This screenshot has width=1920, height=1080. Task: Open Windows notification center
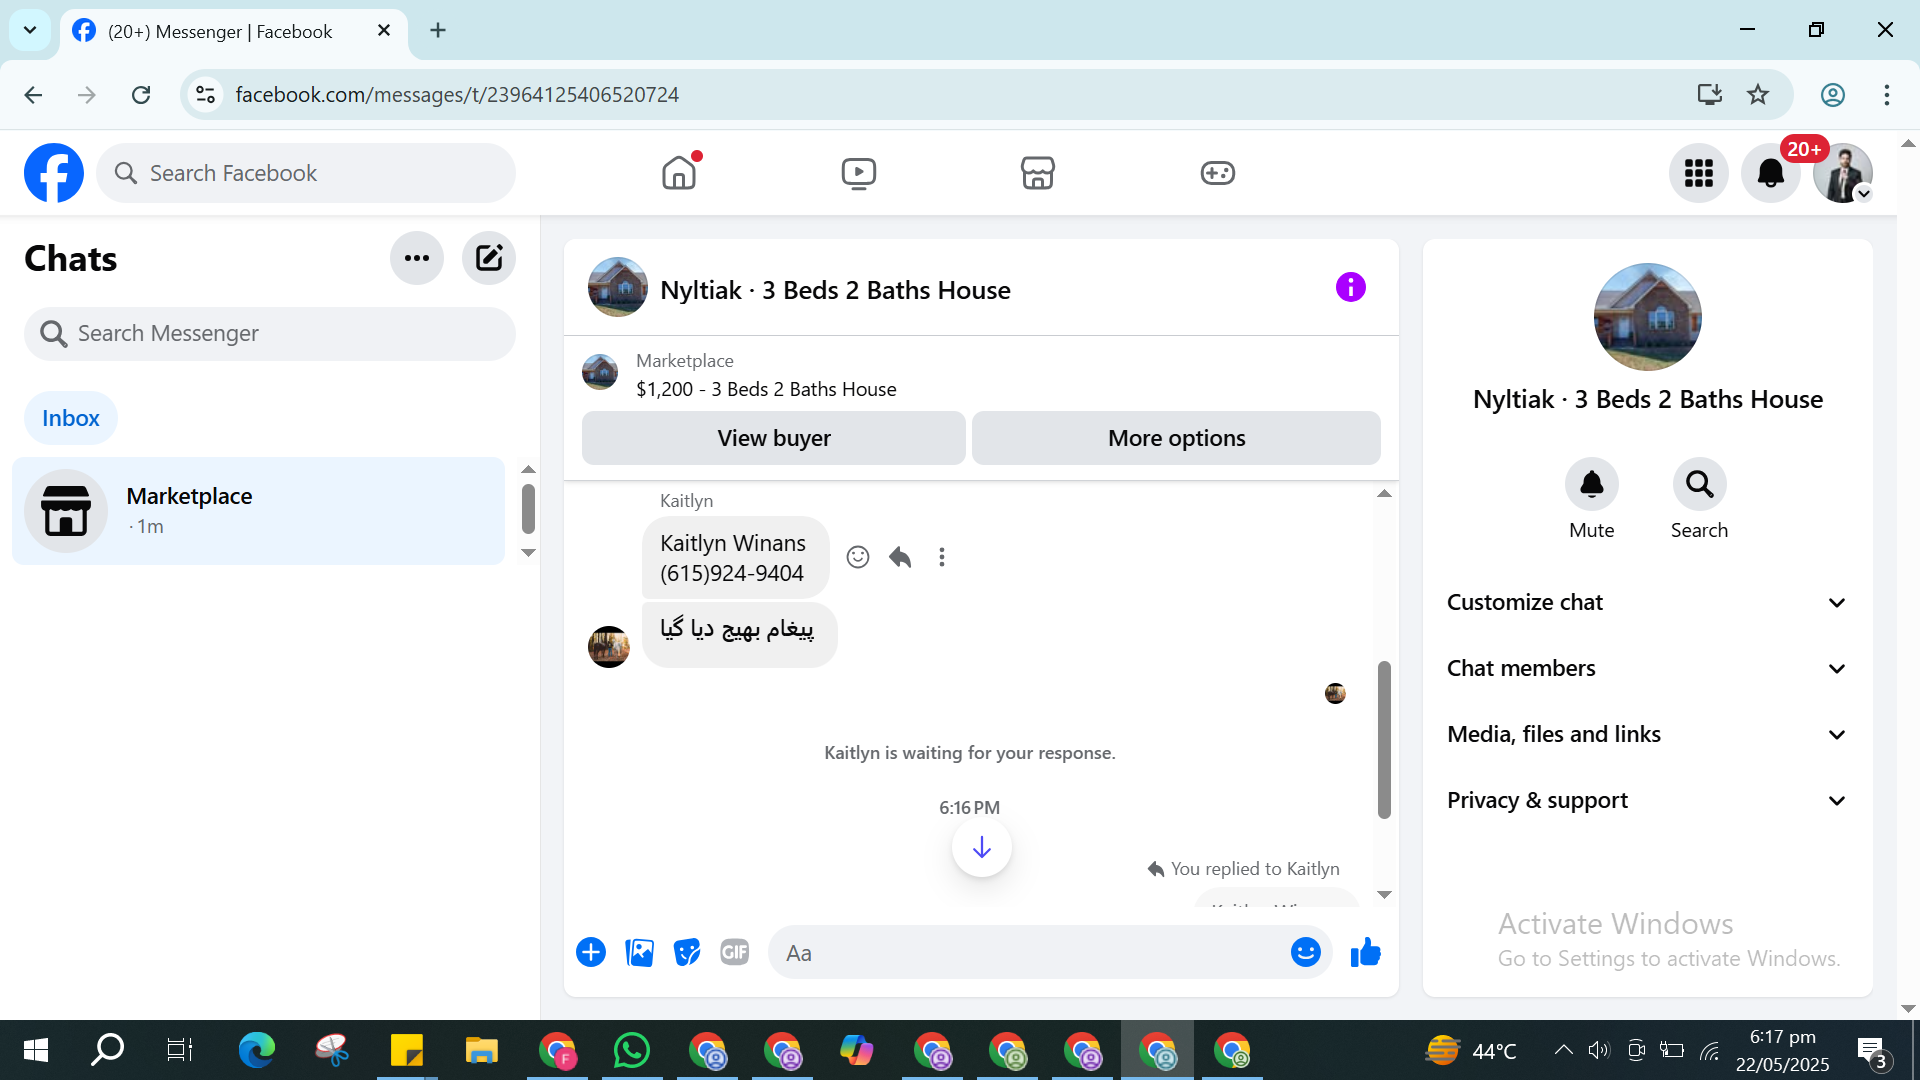1872,1051
